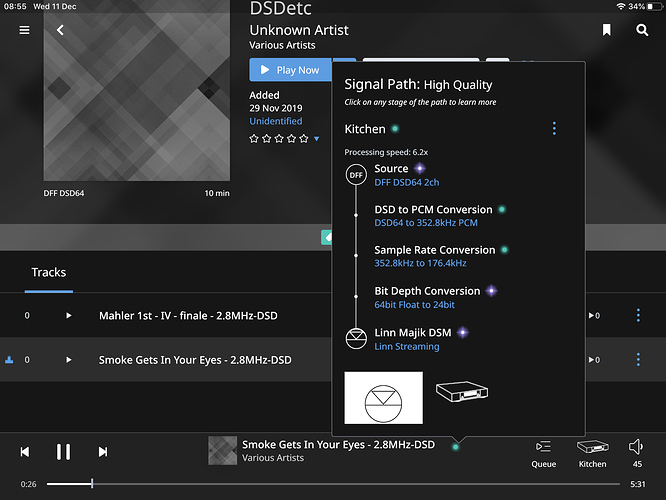Image resolution: width=666 pixels, height=500 pixels.
Task: Seek using the playback progress bar
Action: tap(333, 484)
